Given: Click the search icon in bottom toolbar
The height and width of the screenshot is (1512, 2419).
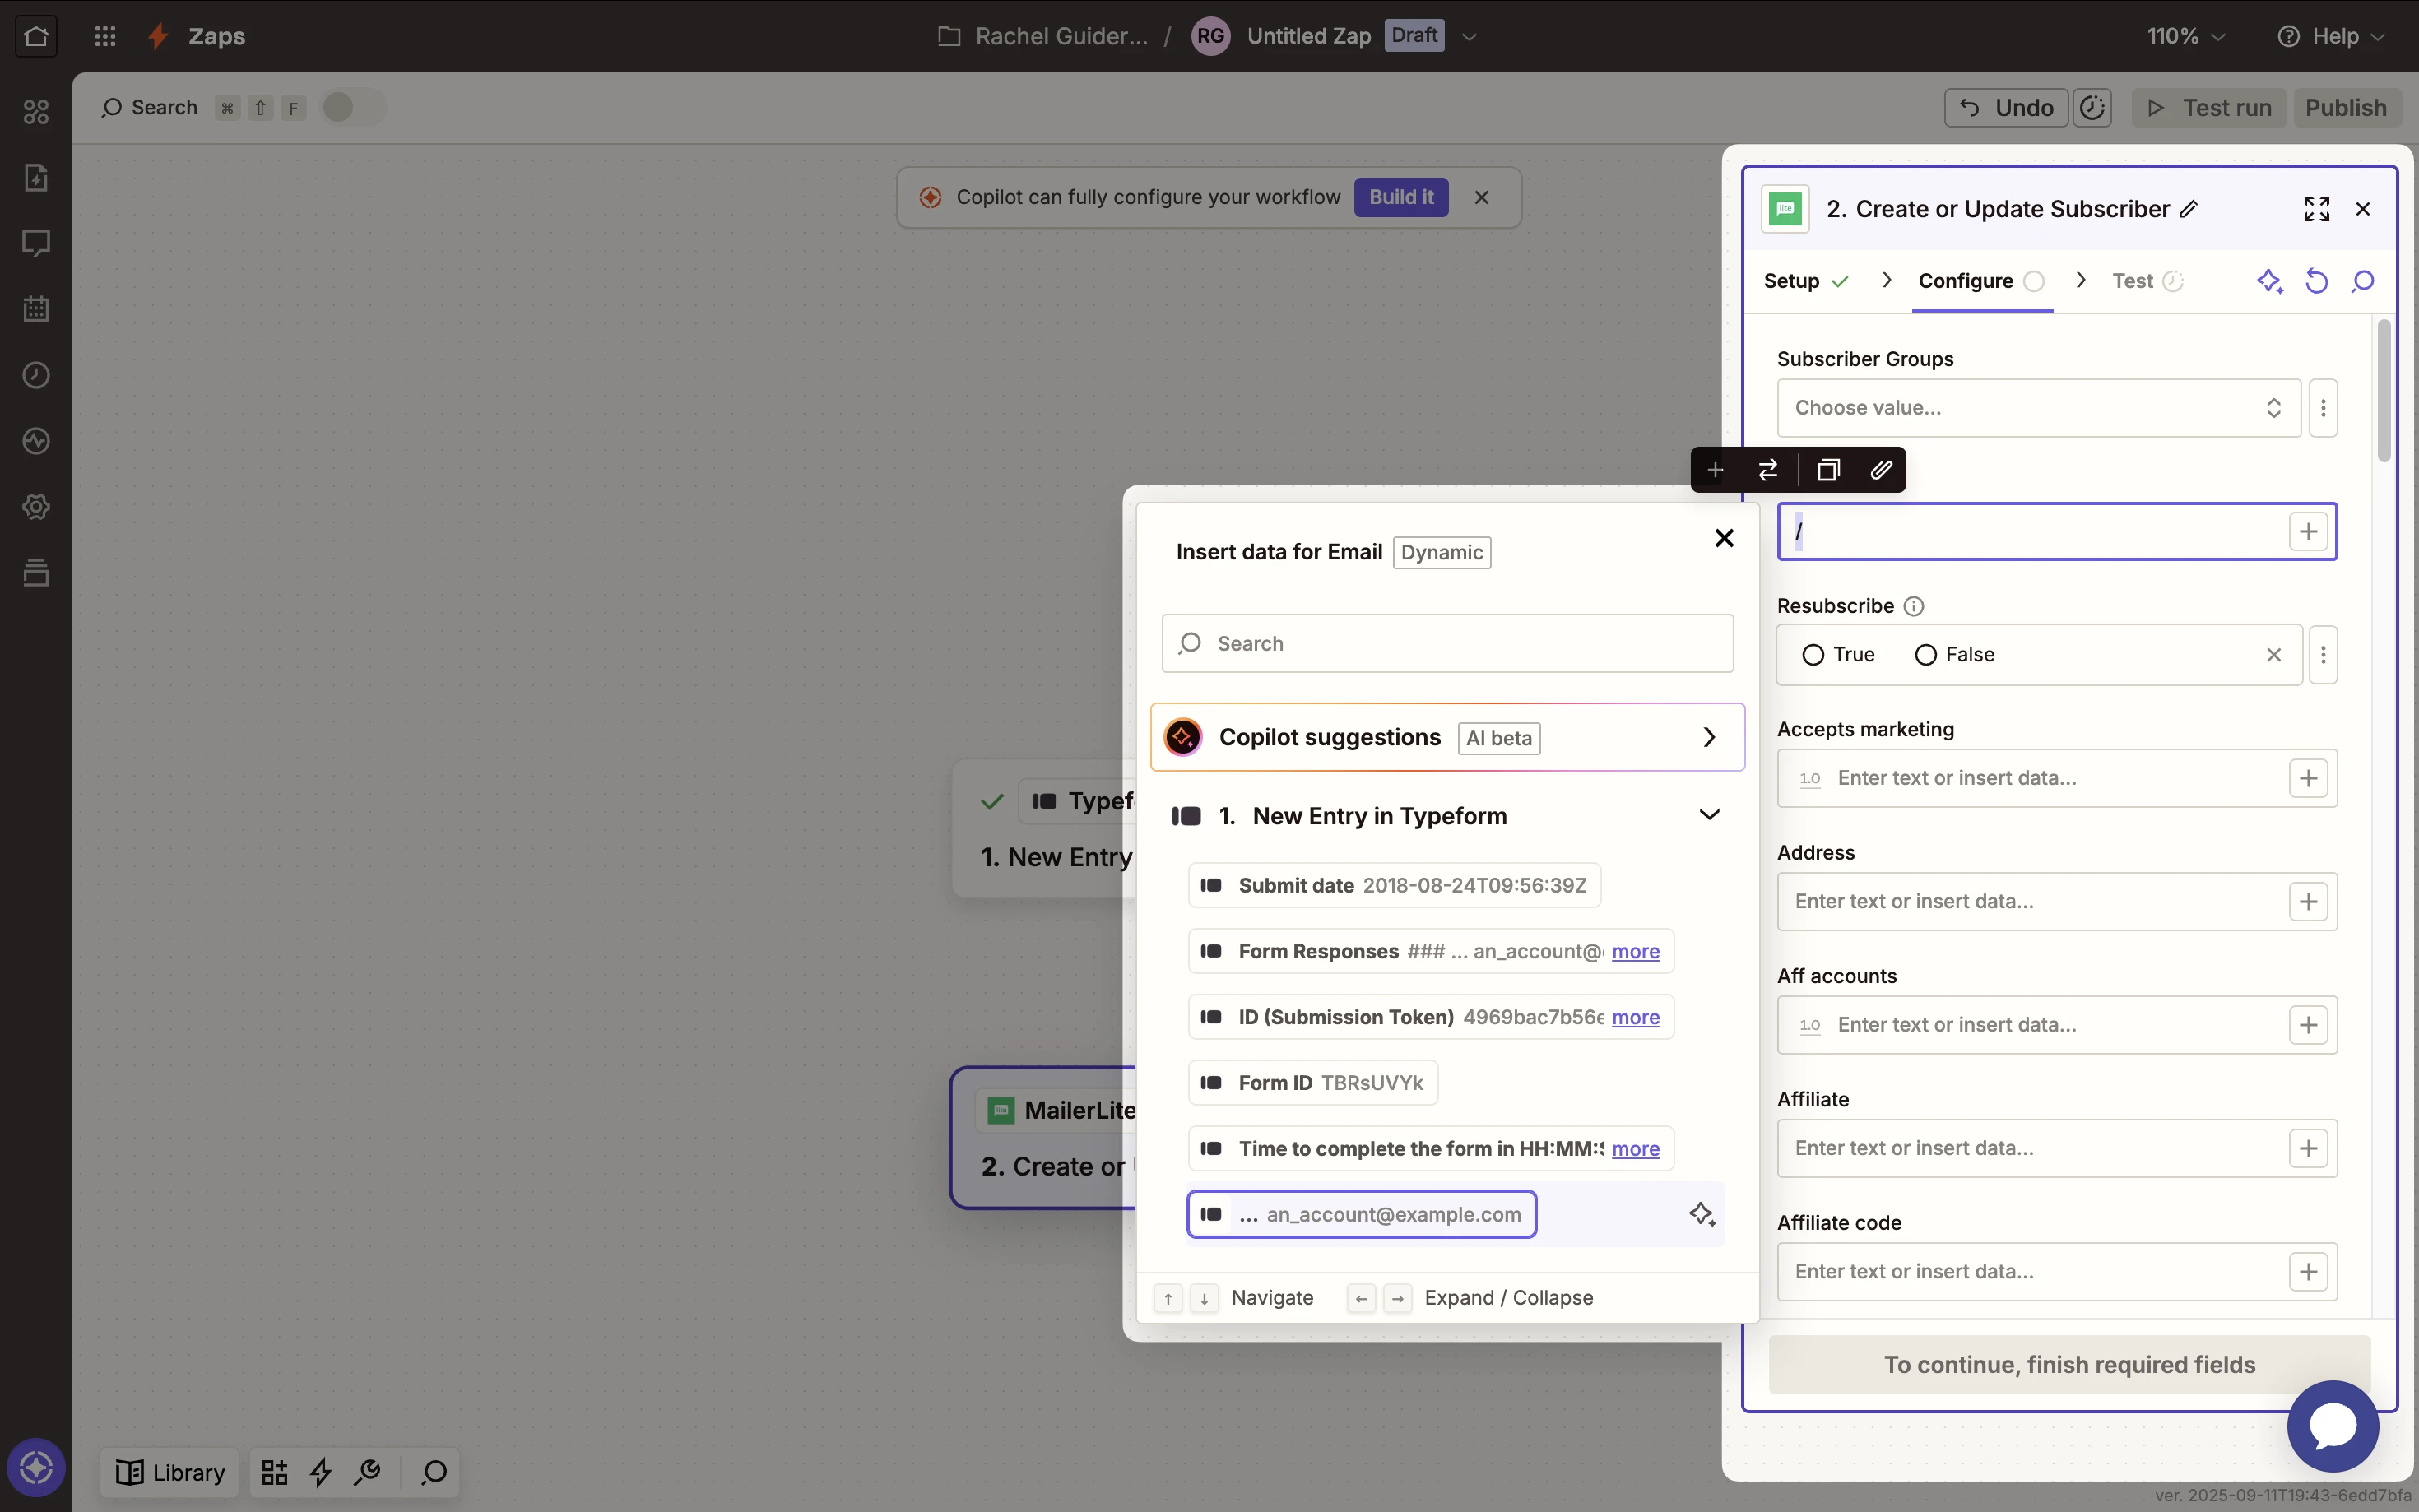Looking at the screenshot, I should tap(434, 1472).
